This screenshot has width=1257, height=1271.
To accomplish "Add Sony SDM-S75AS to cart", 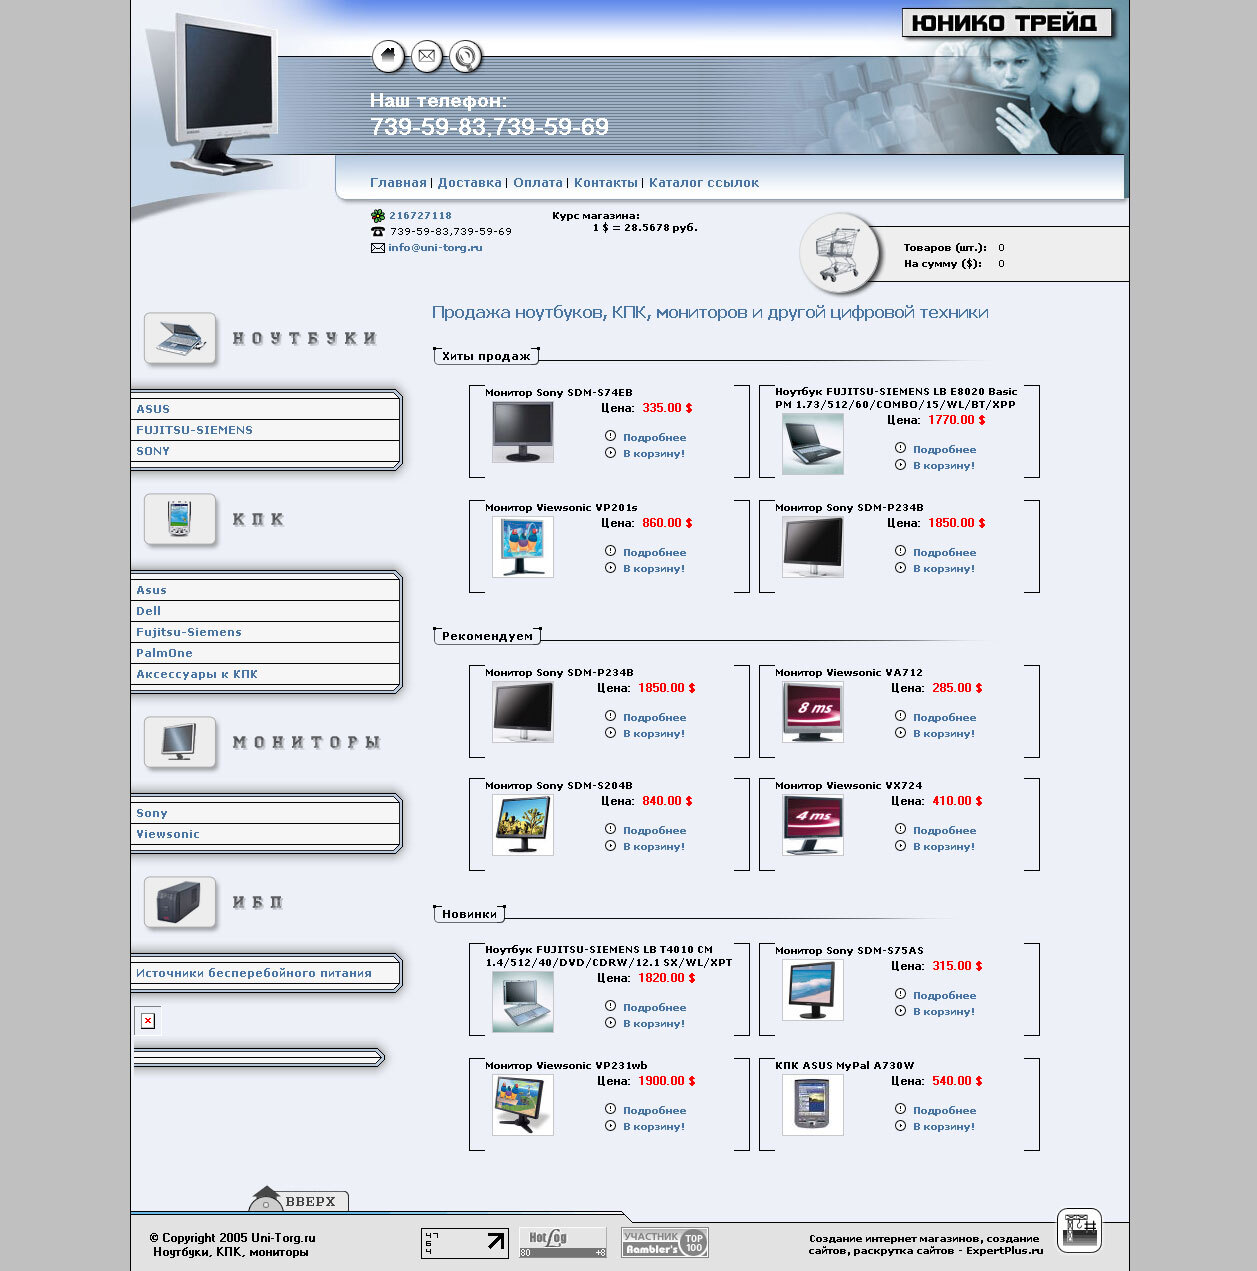I will pyautogui.click(x=944, y=1011).
